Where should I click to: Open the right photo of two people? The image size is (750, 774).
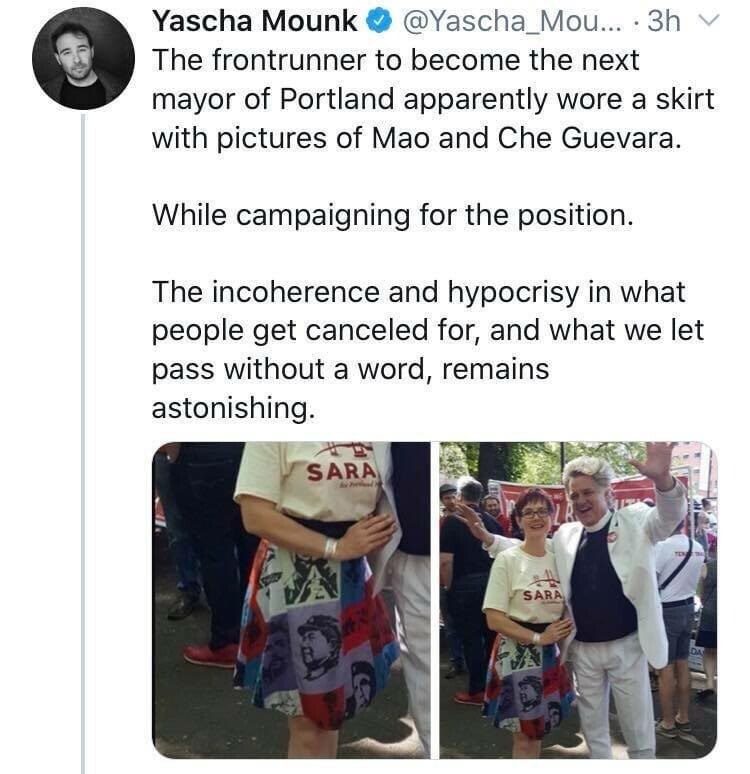pyautogui.click(x=578, y=599)
